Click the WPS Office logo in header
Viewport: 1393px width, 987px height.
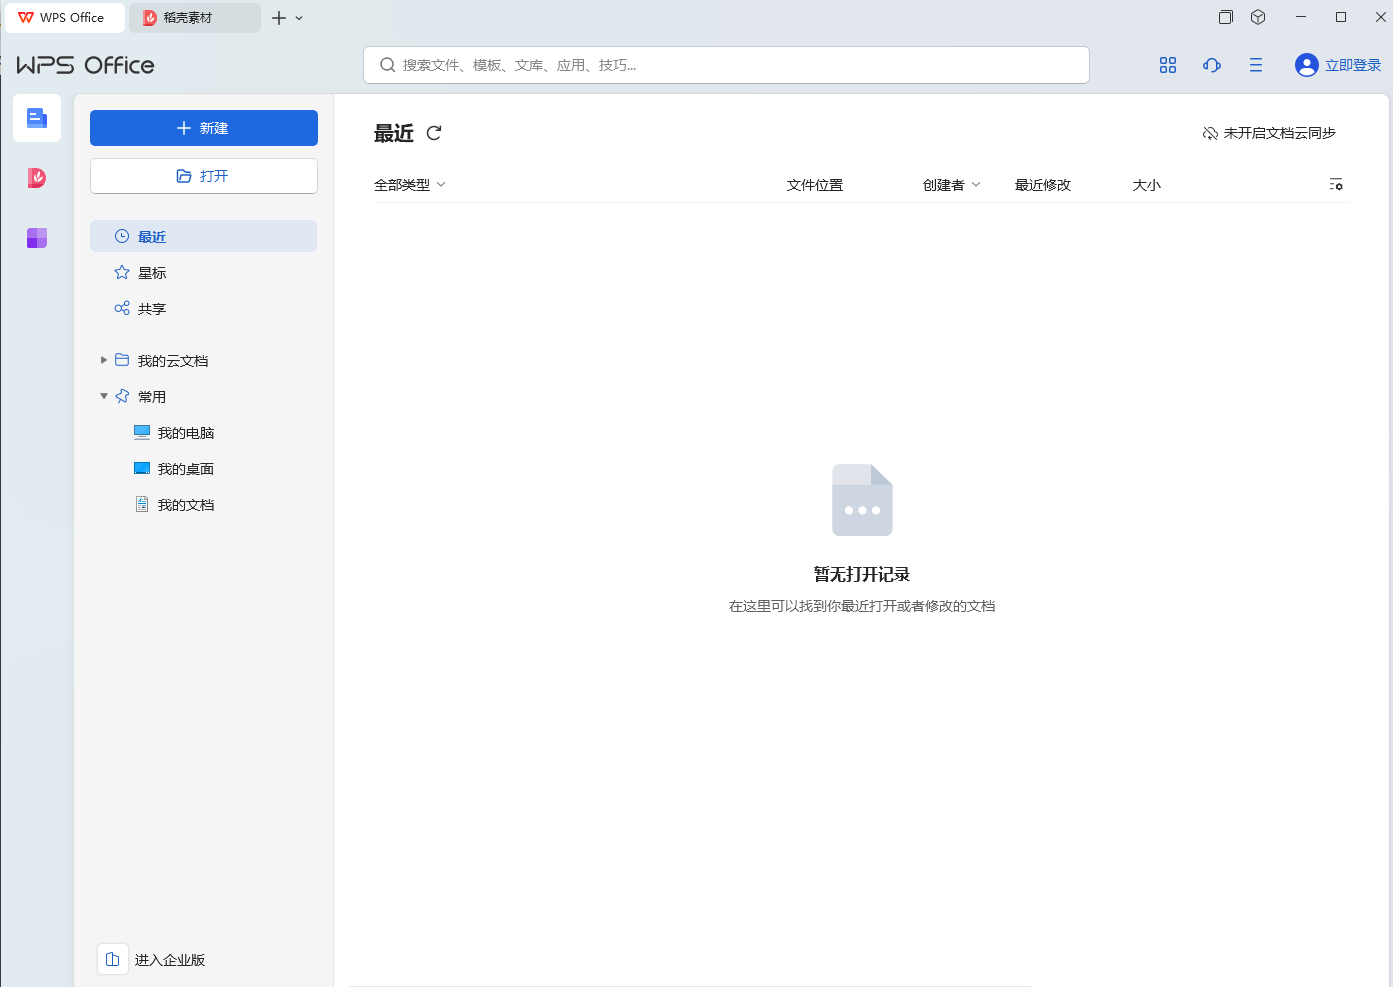(86, 65)
